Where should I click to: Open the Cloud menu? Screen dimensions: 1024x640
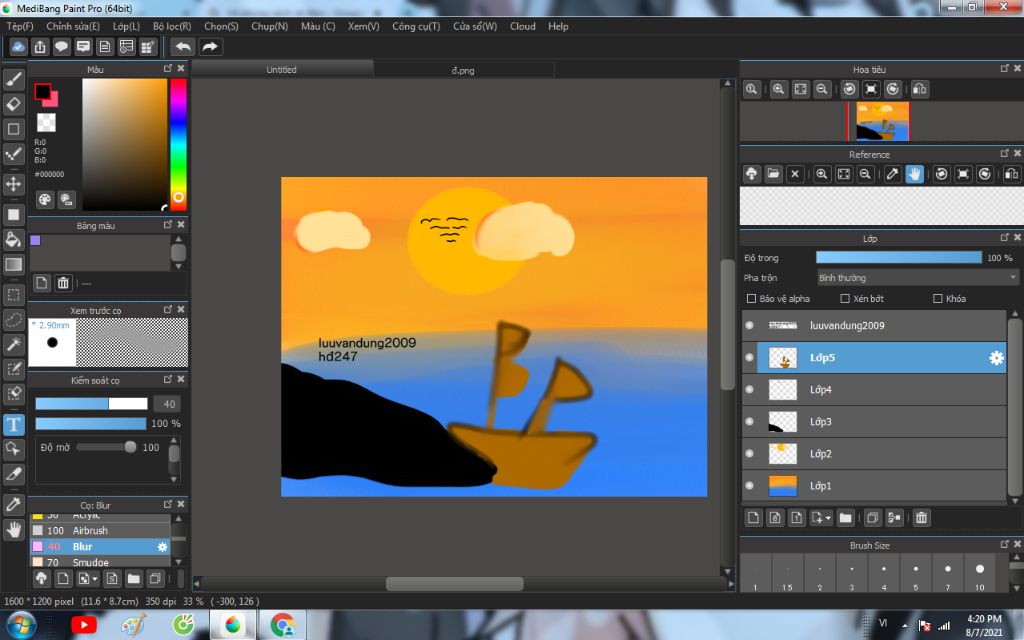(x=522, y=26)
